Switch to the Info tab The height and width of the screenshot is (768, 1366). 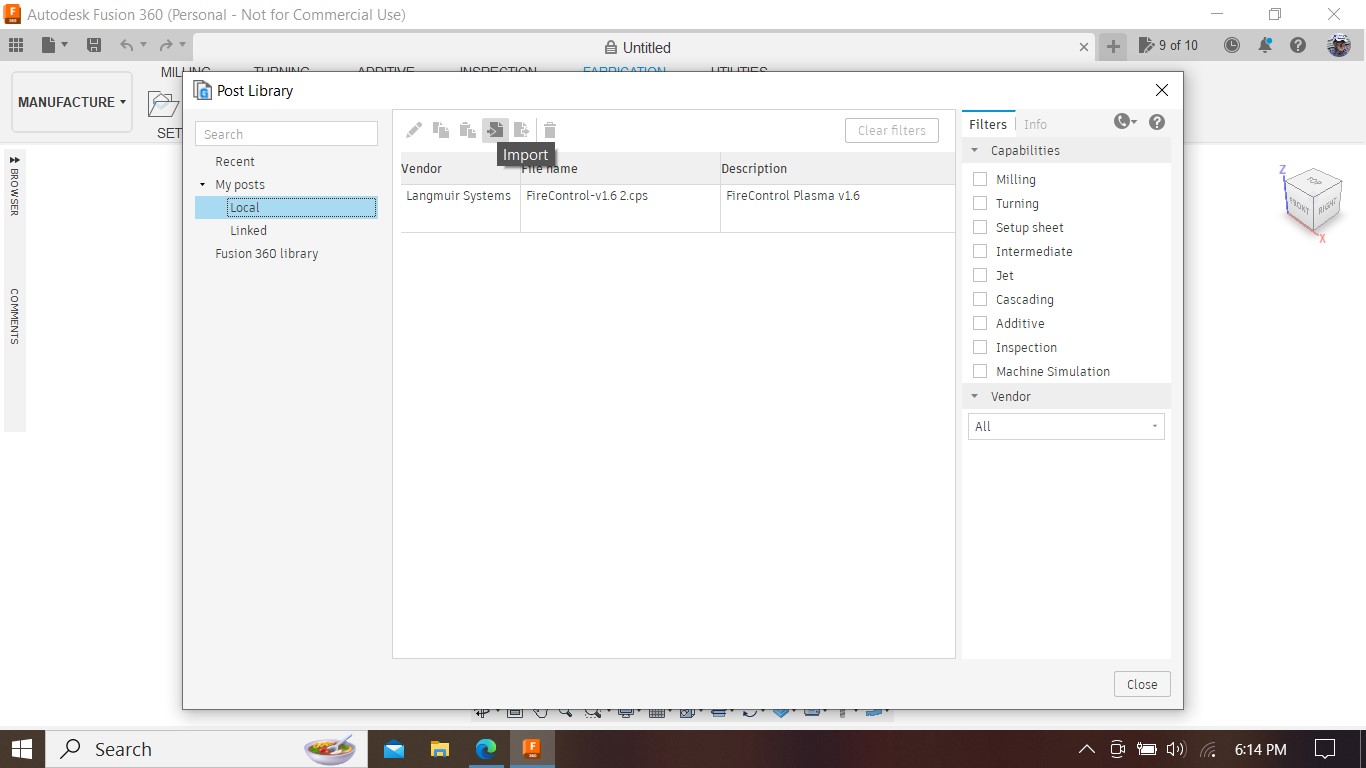(x=1035, y=124)
